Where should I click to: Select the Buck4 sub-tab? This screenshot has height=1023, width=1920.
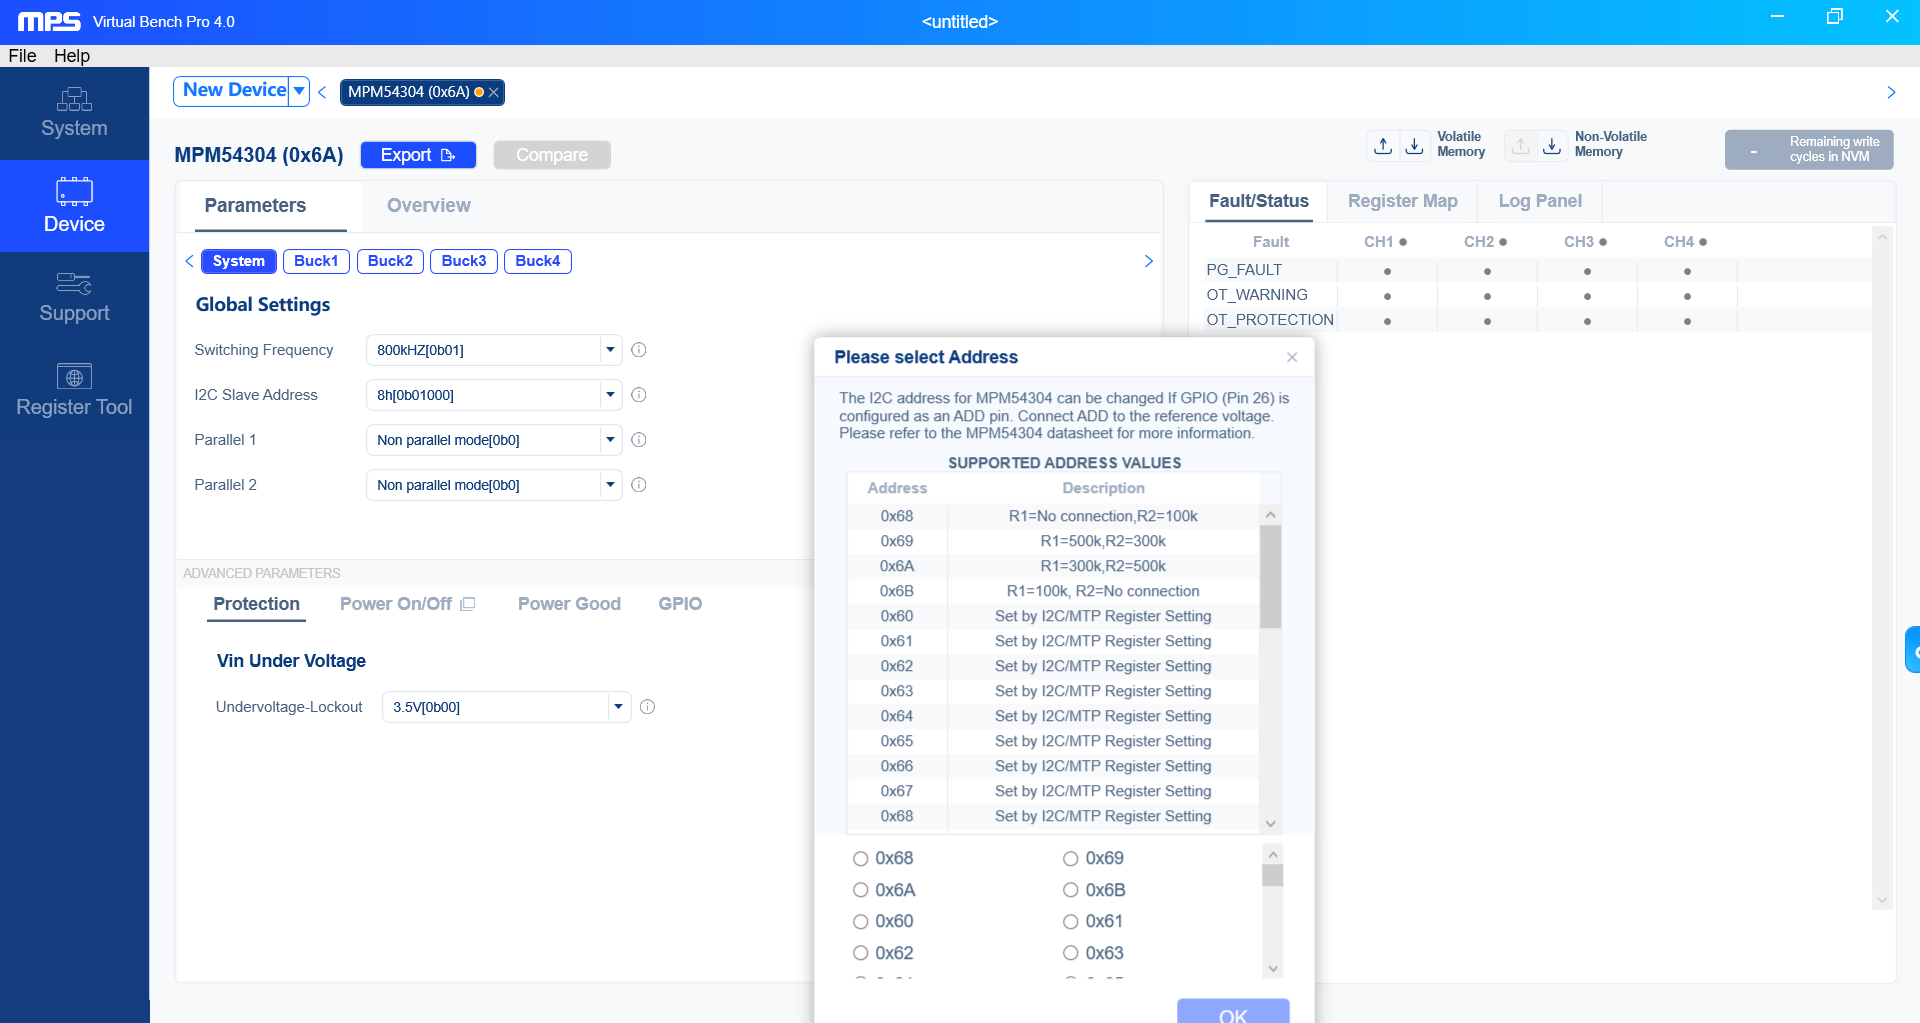click(x=538, y=261)
